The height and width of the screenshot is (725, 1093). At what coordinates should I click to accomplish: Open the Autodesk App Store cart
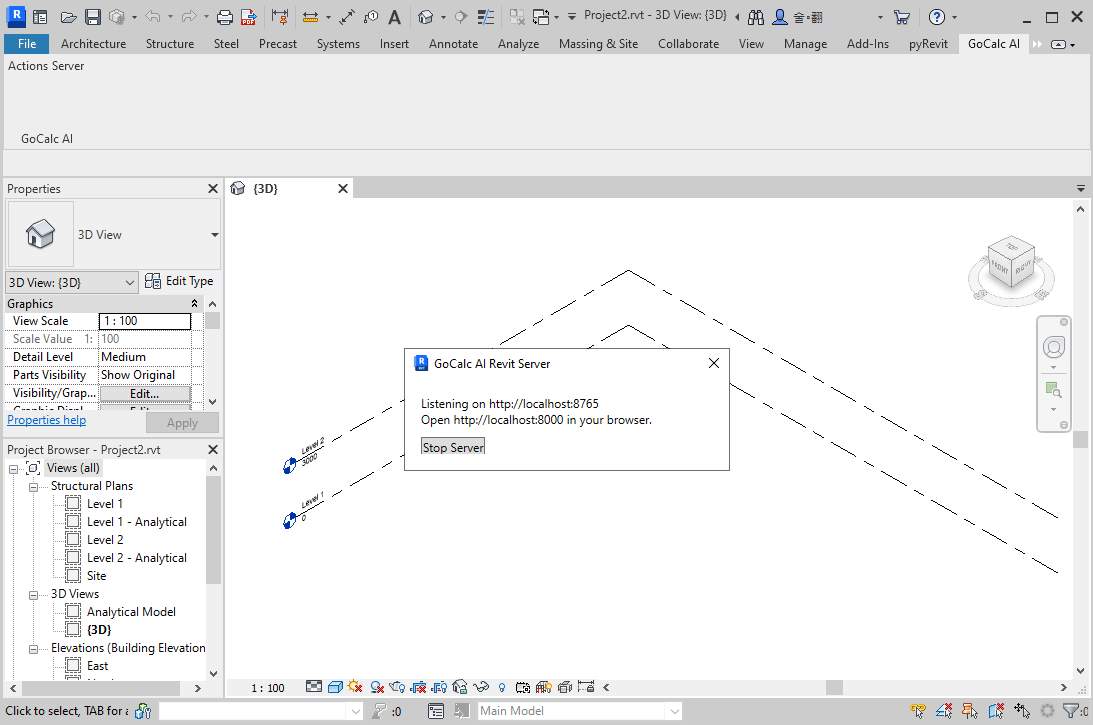[902, 17]
